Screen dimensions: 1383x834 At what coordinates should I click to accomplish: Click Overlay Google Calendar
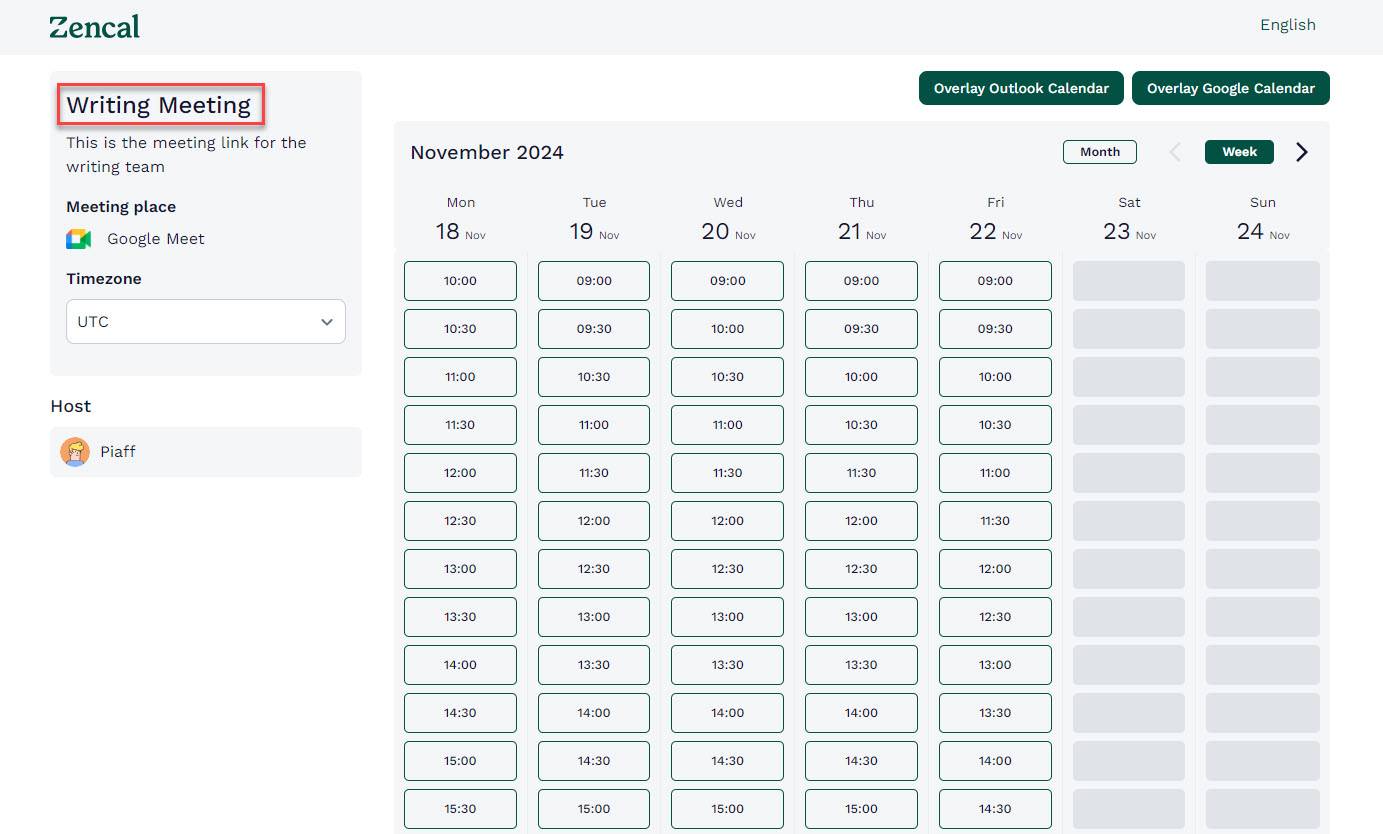point(1231,88)
